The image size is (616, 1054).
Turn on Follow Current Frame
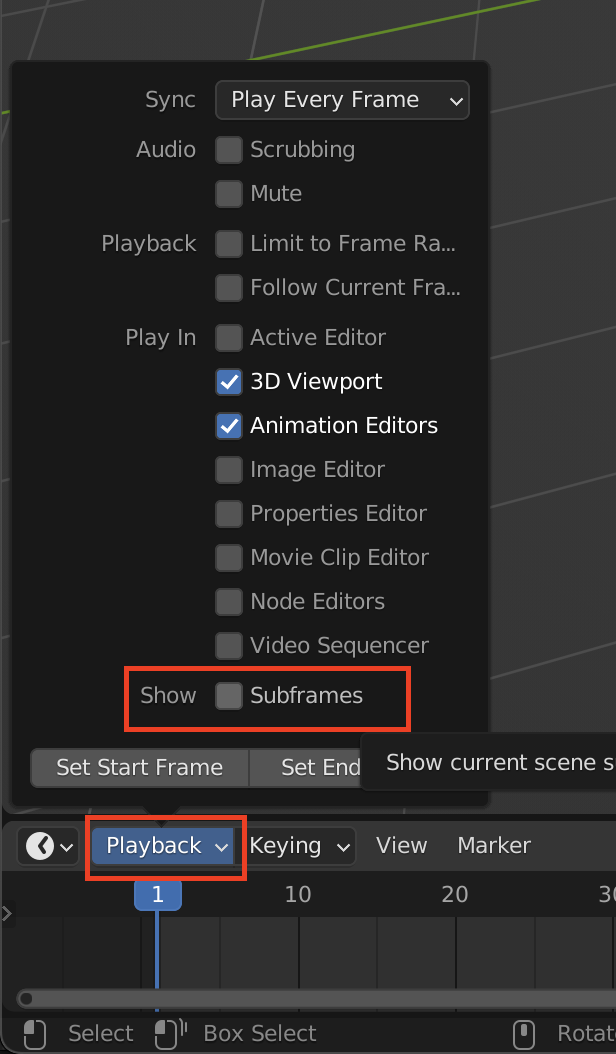pyautogui.click(x=229, y=288)
